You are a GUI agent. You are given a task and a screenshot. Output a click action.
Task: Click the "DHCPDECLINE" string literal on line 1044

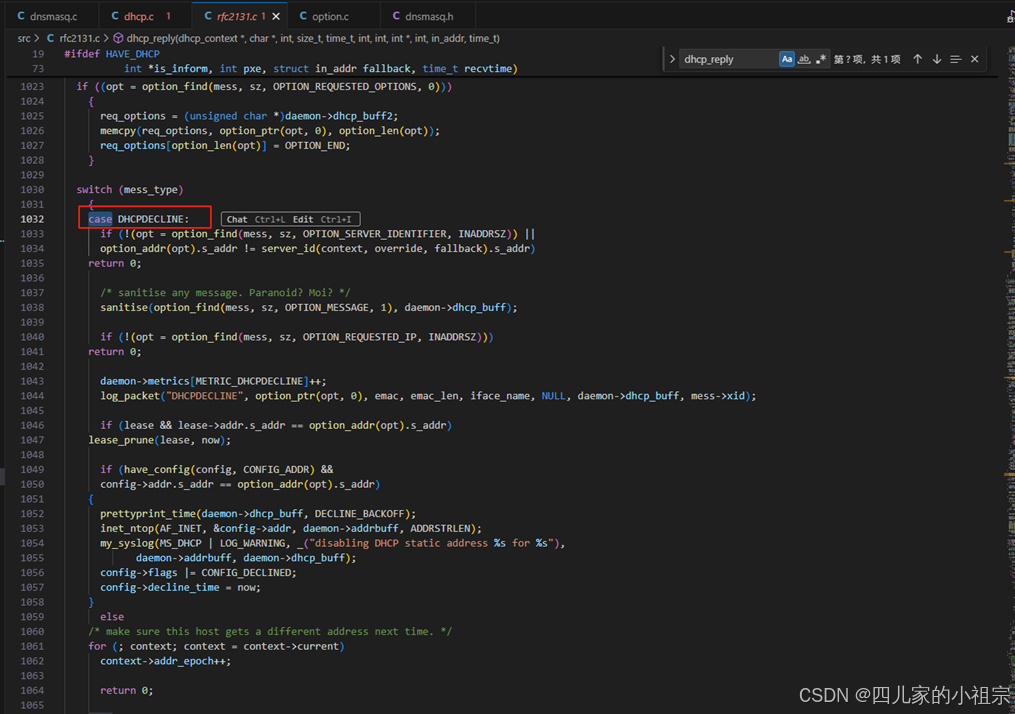(205, 396)
